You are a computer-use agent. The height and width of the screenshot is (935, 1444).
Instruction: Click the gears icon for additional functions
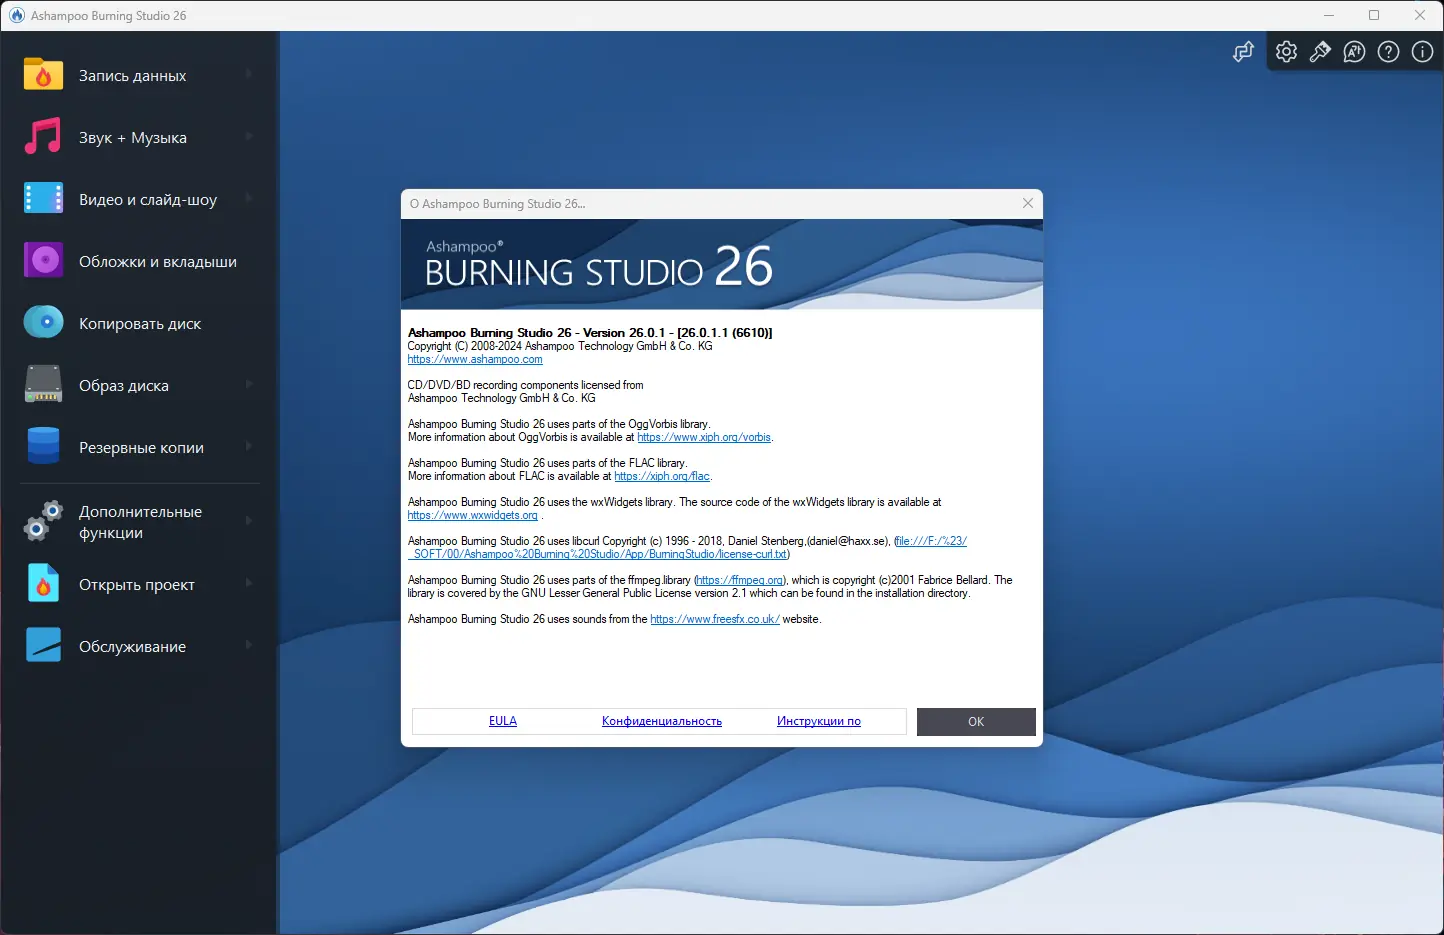(x=43, y=521)
